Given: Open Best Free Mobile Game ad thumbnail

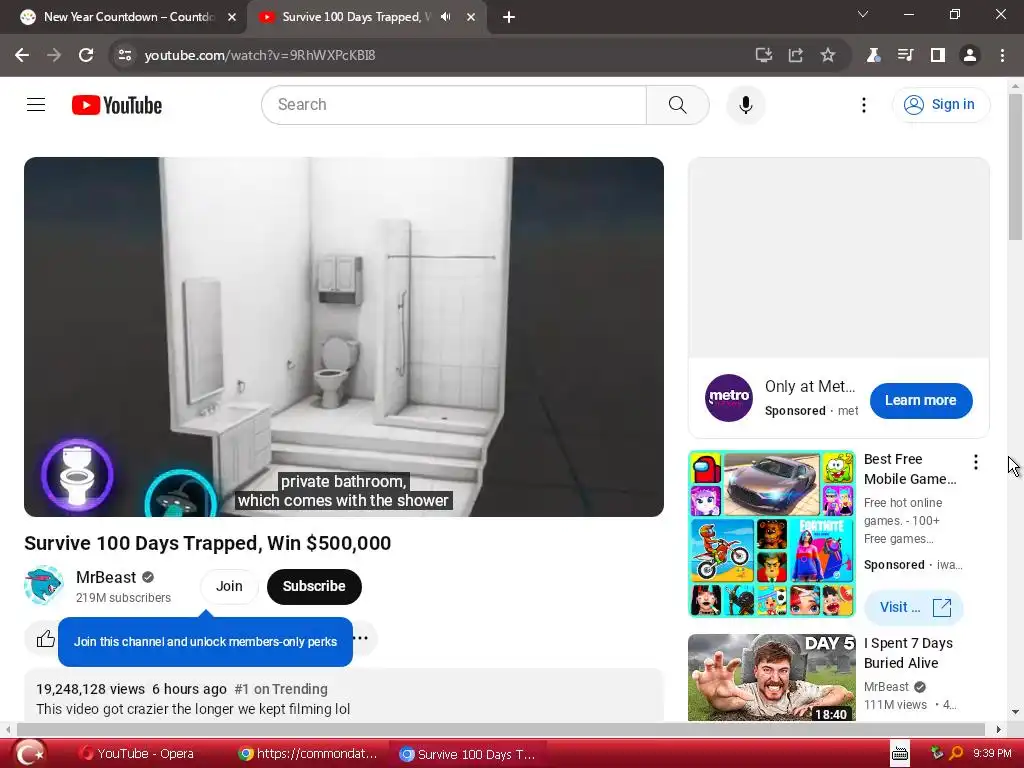Looking at the screenshot, I should pyautogui.click(x=771, y=534).
